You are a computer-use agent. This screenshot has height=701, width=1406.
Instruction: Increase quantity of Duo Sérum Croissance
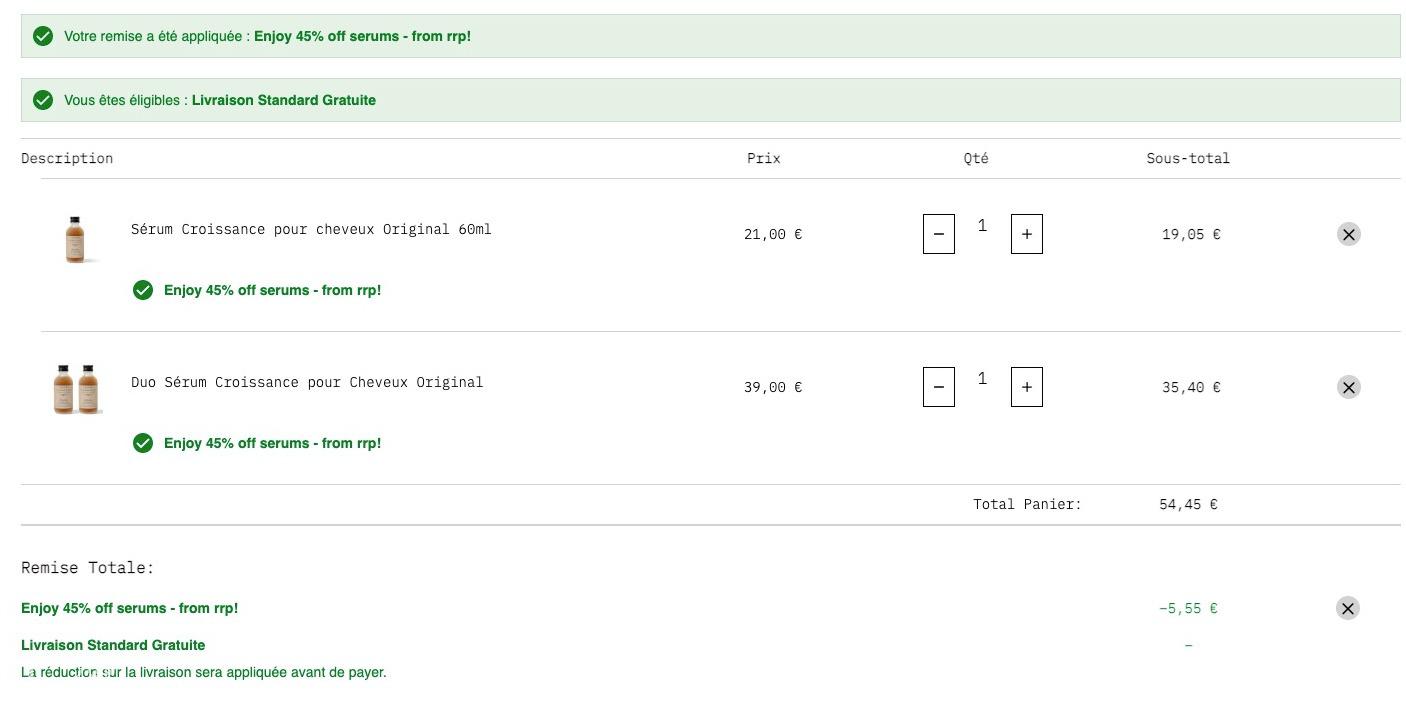tap(1026, 387)
